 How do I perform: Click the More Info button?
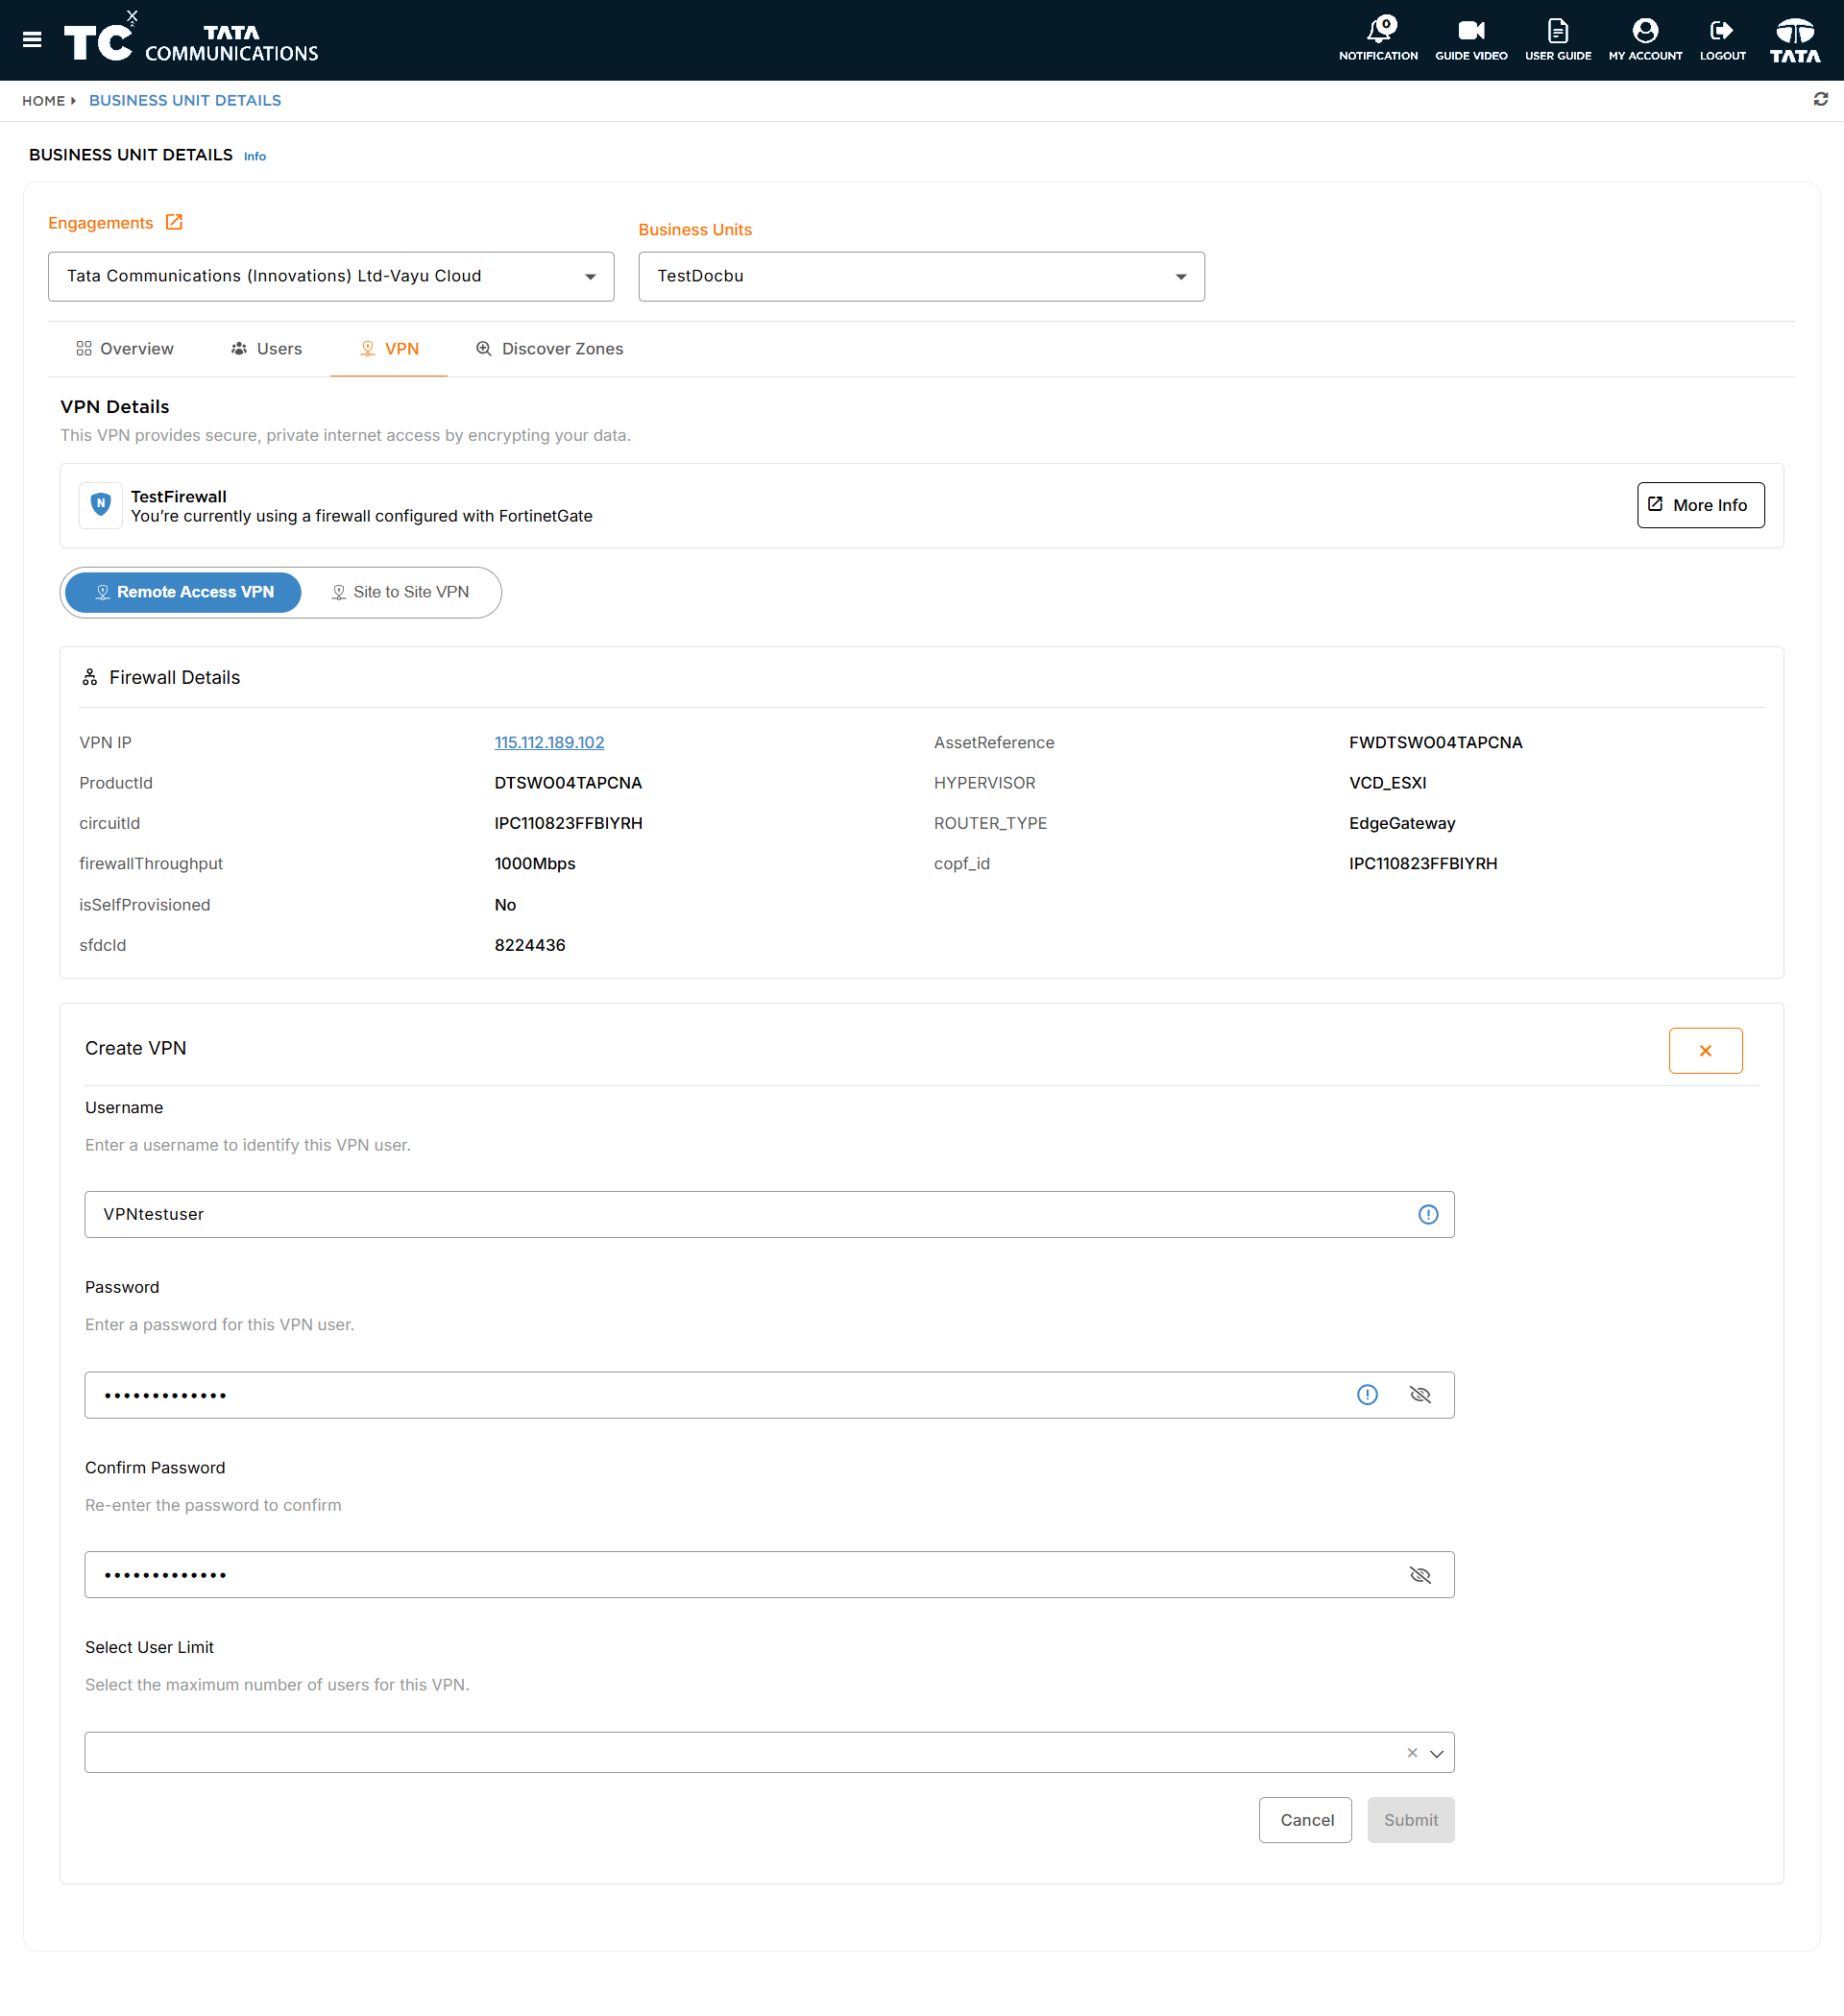(1700, 505)
